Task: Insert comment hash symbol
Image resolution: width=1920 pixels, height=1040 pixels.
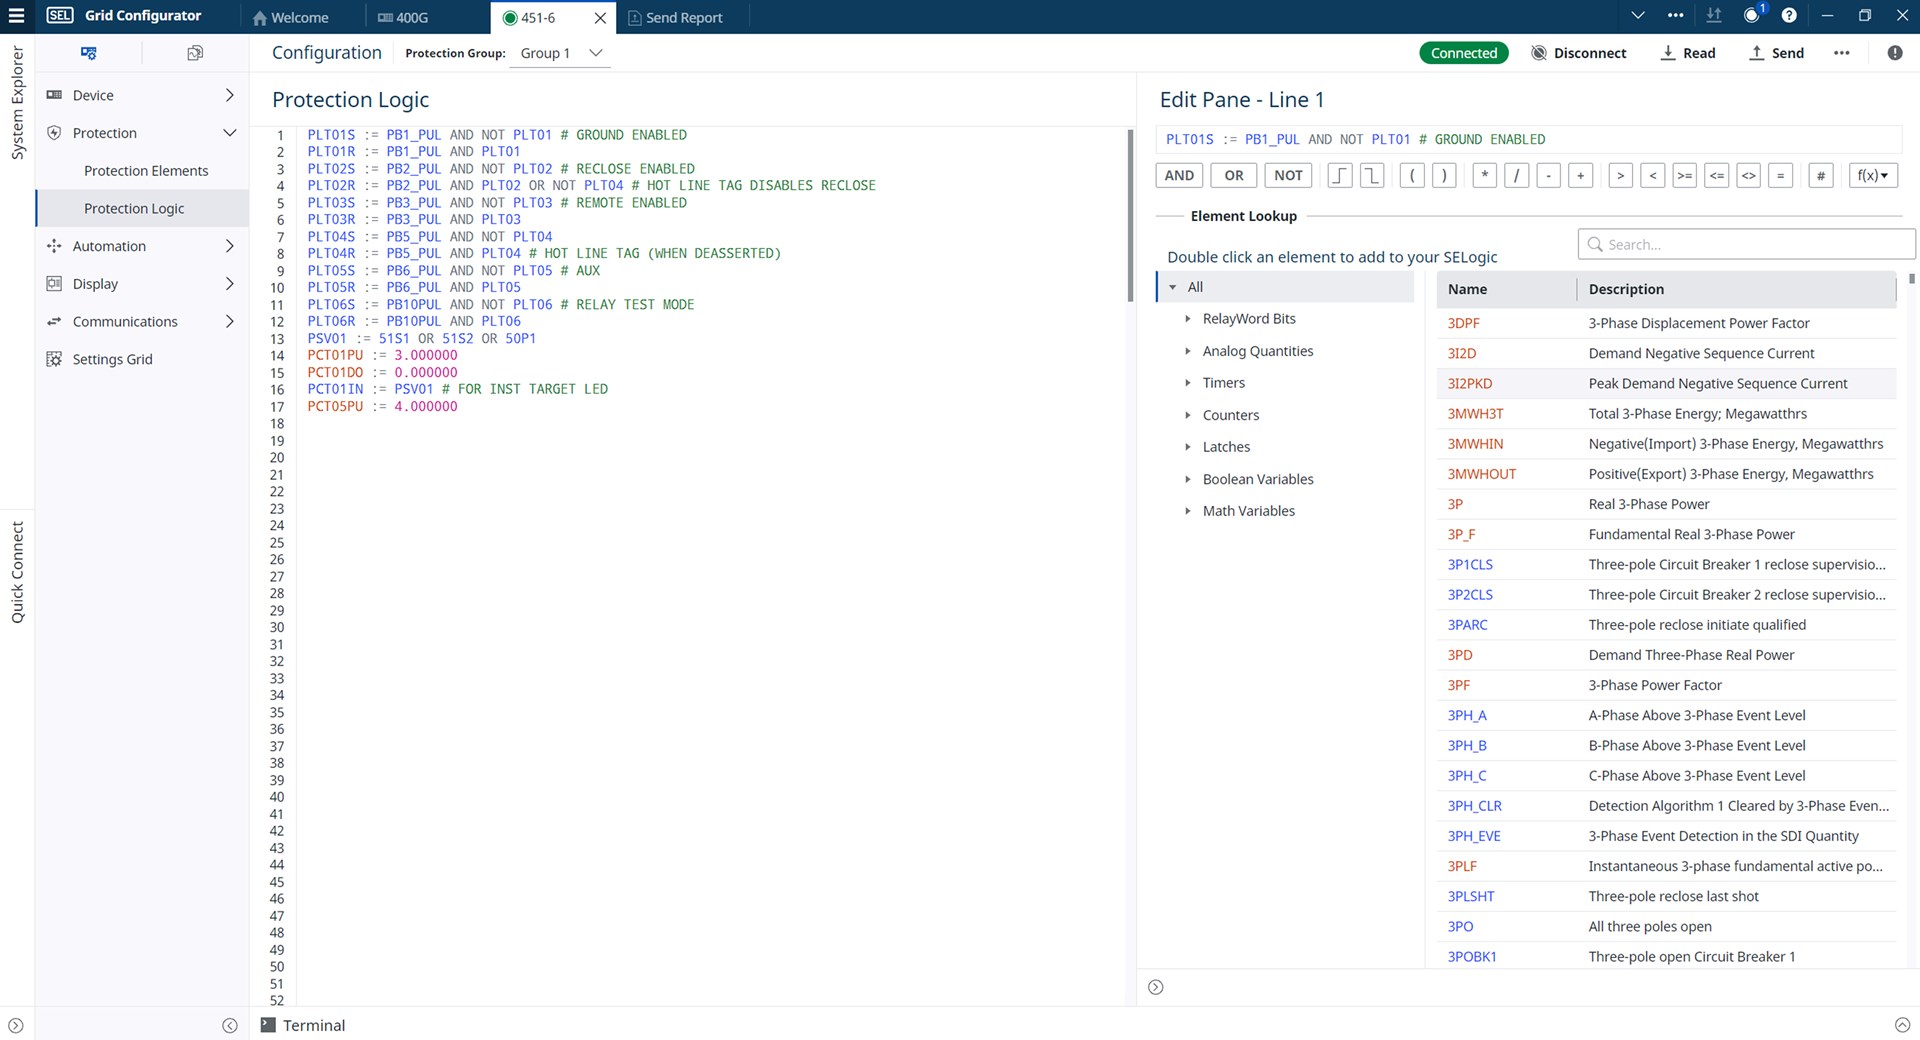Action: 1821,176
